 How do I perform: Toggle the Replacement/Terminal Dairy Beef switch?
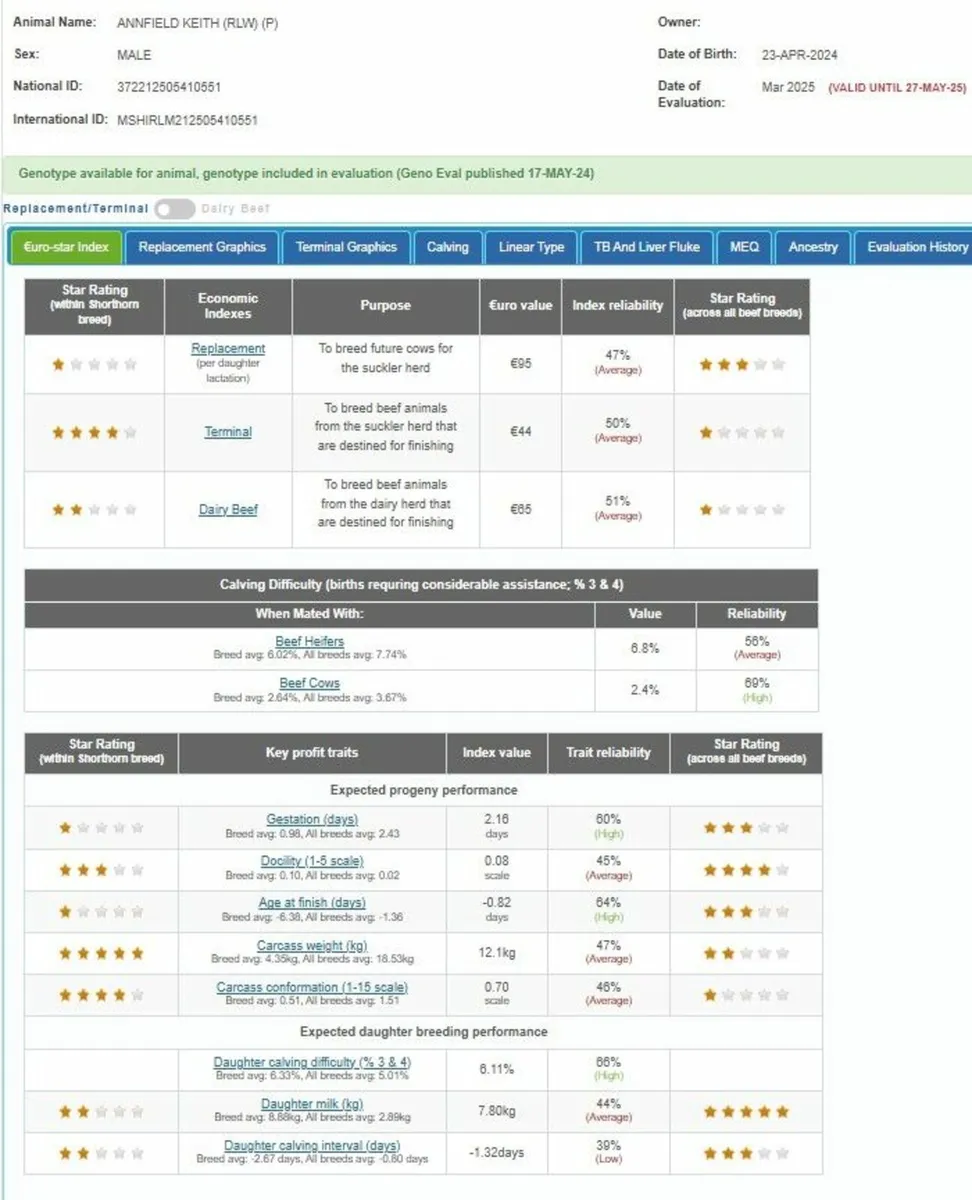[174, 208]
